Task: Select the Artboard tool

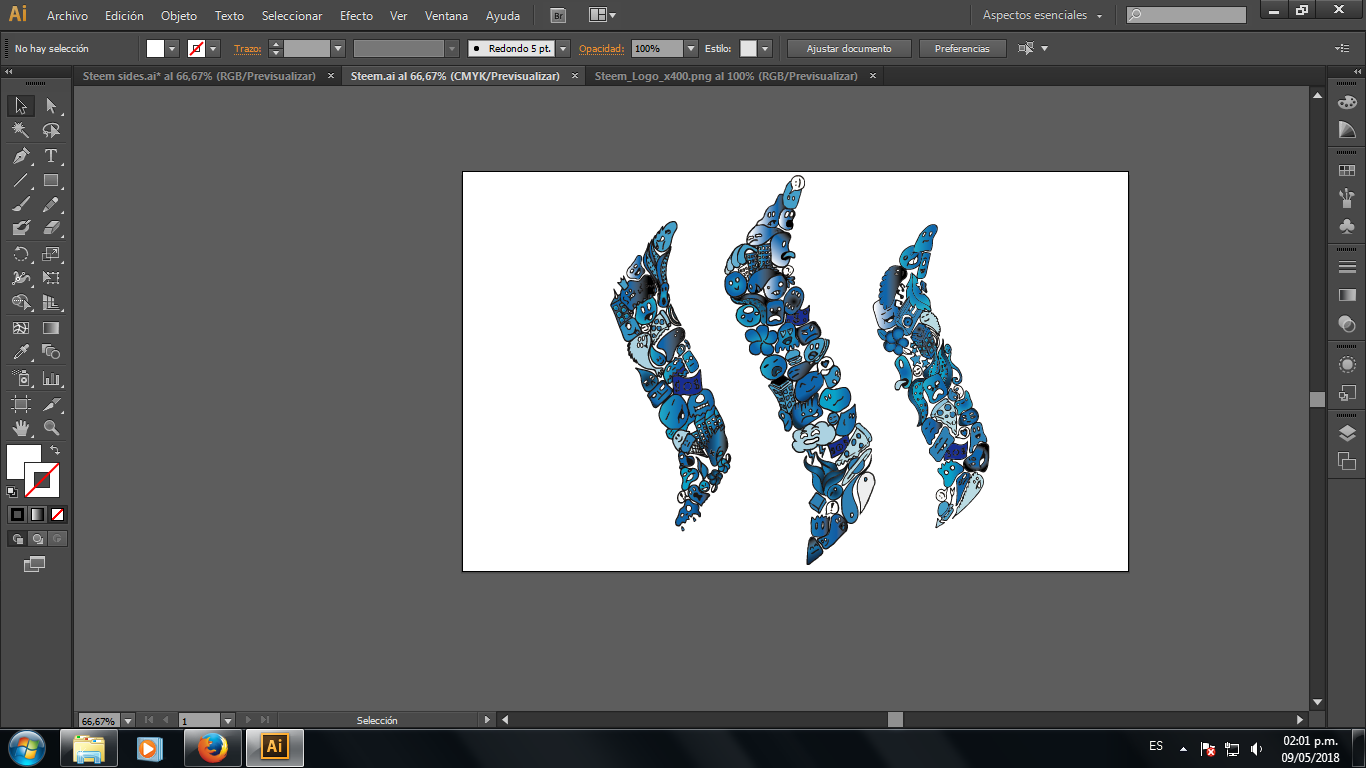Action: (20, 404)
